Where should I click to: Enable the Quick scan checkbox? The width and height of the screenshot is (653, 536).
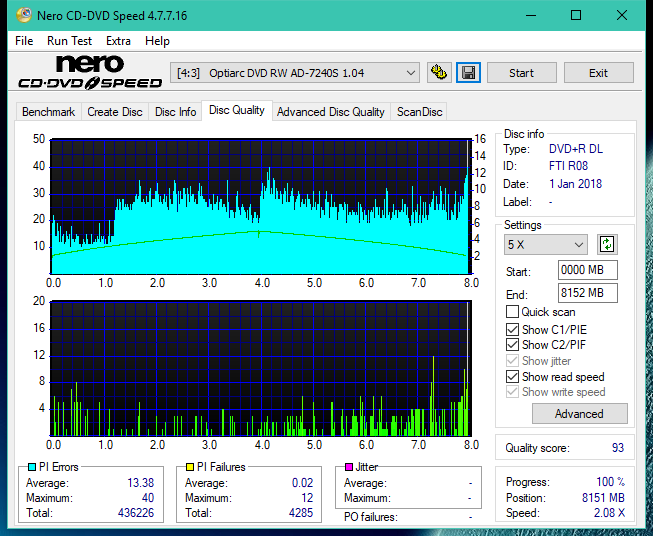point(512,312)
